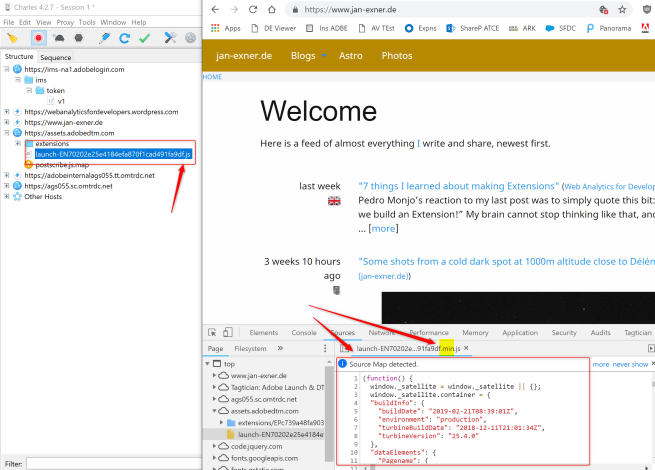The image size is (655, 470).
Task: Expand the Other Hosts tree node
Action: click(6, 196)
